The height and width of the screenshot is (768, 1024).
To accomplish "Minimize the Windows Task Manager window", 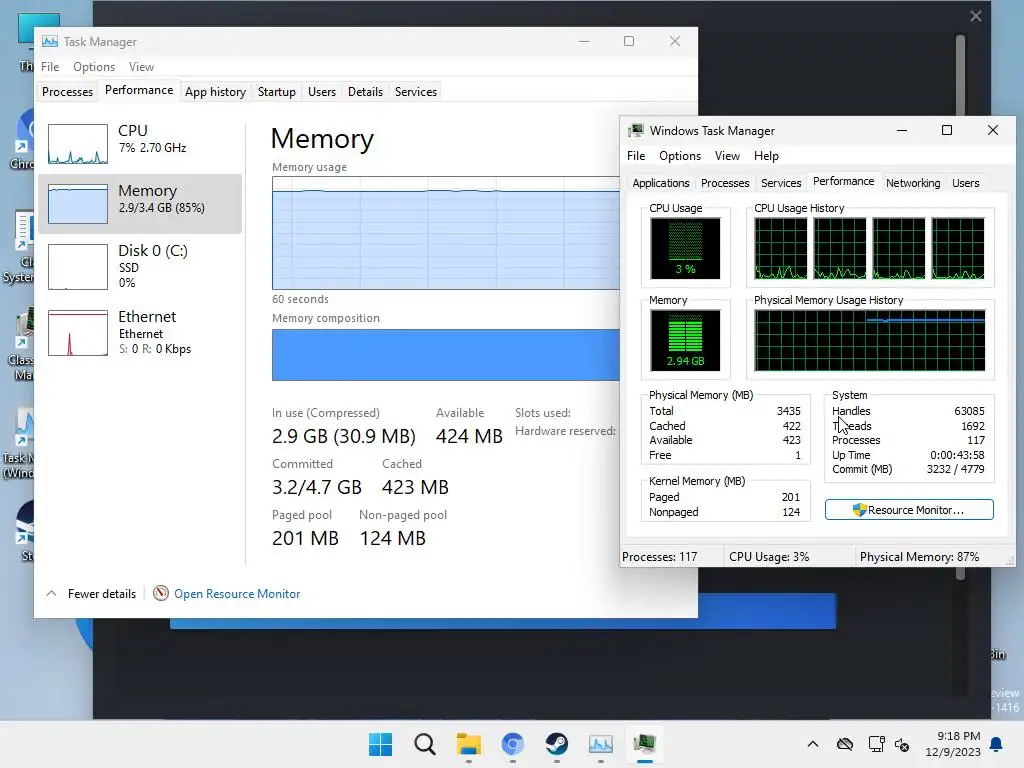I will (x=902, y=131).
